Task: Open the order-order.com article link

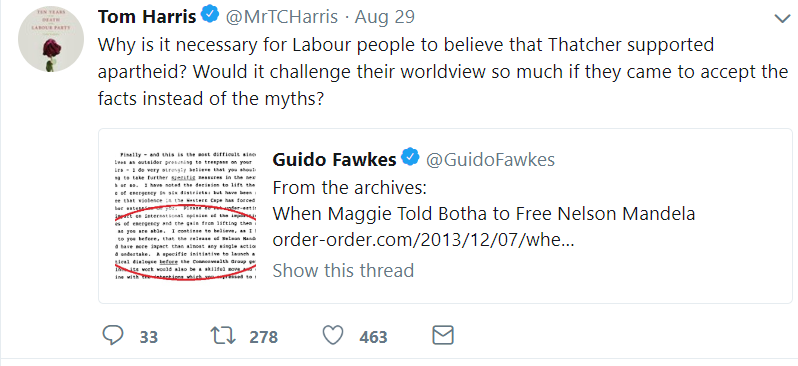Action: click(x=423, y=239)
